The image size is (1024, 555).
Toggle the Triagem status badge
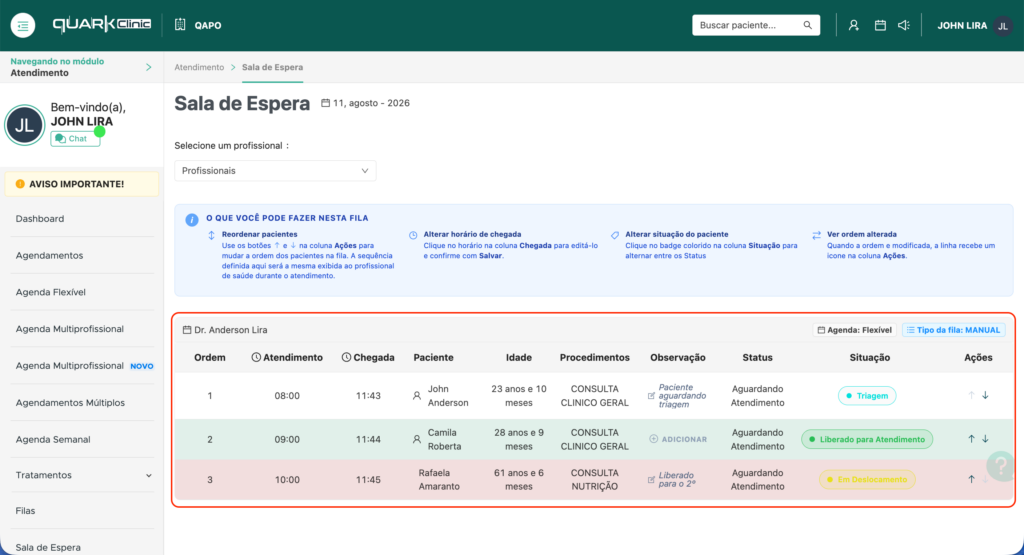pos(867,396)
